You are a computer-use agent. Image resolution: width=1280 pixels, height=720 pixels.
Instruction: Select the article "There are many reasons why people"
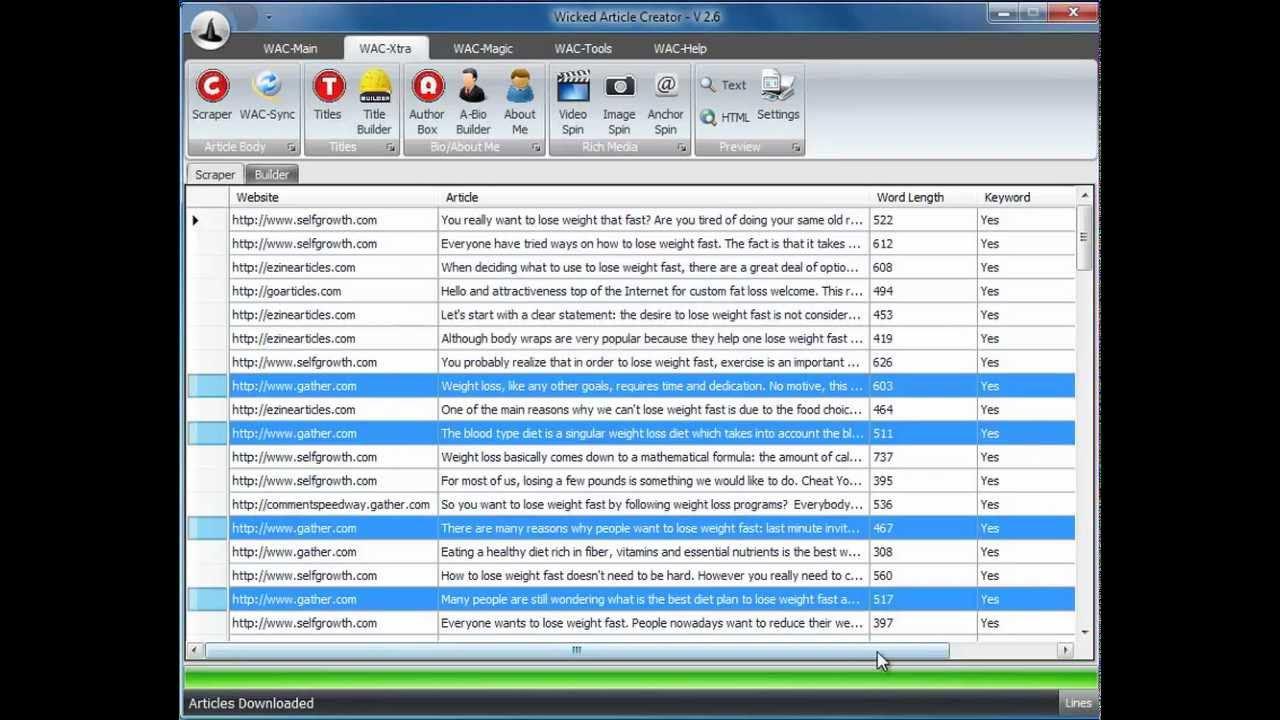pos(654,528)
